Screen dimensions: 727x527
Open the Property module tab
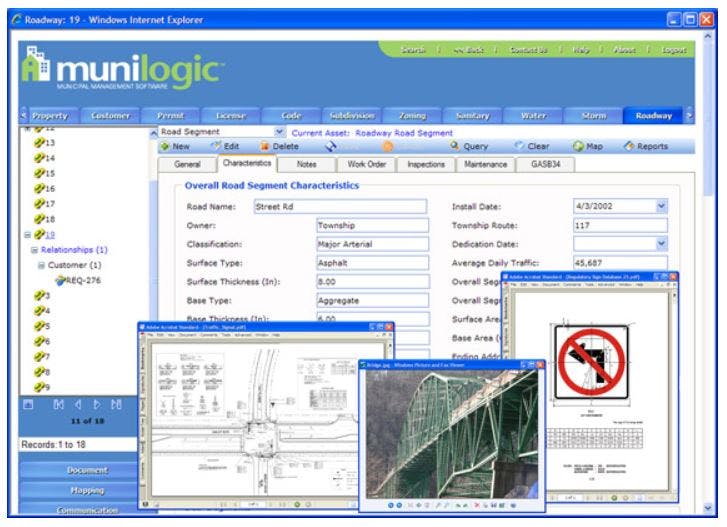point(50,116)
